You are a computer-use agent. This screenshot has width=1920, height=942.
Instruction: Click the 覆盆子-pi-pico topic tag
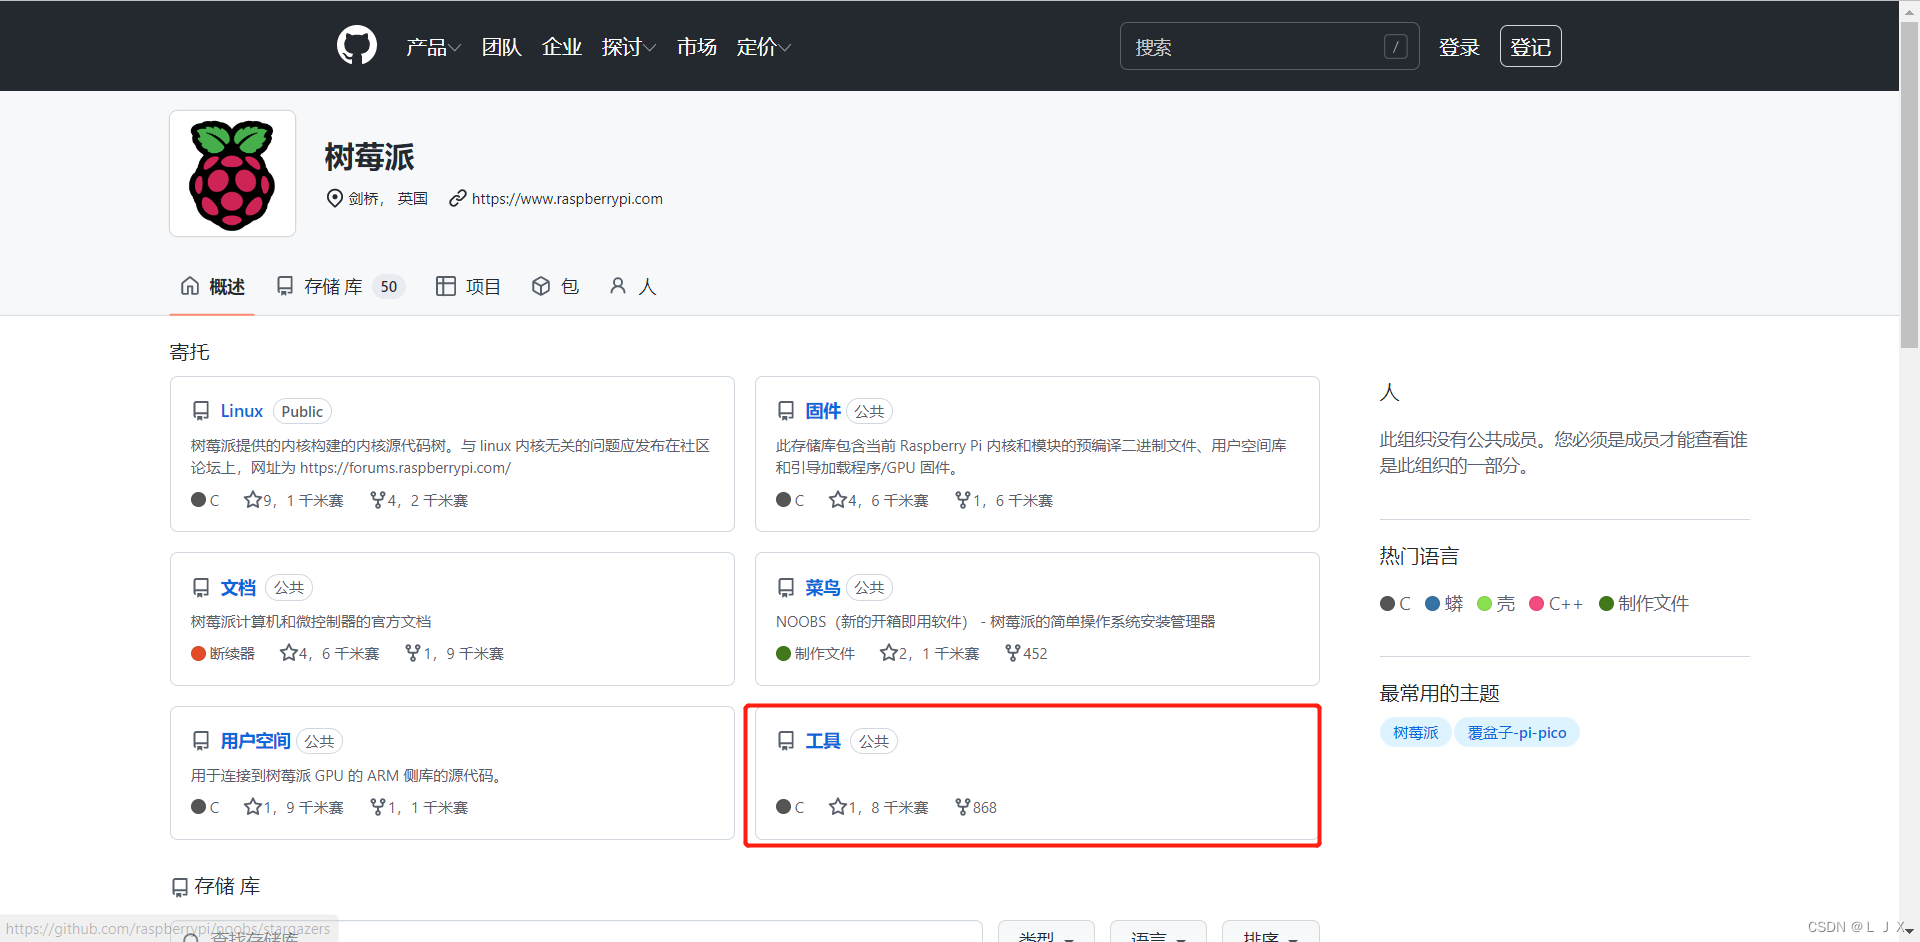click(1517, 733)
